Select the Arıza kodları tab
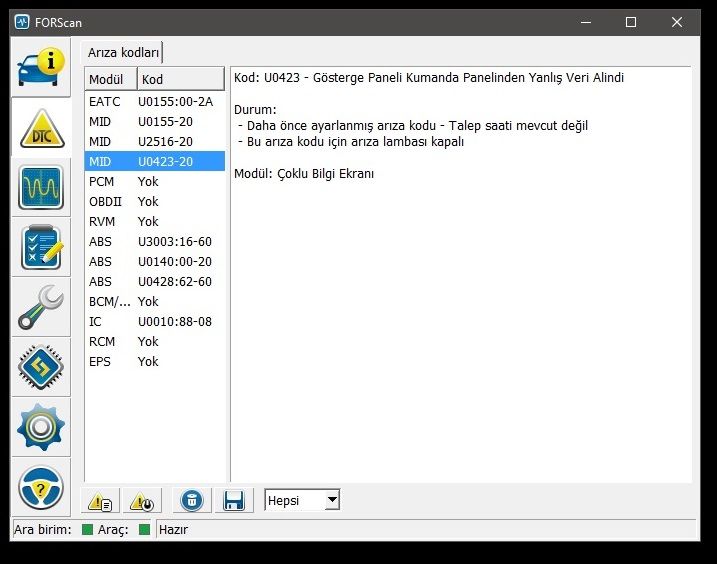The height and width of the screenshot is (564, 717). [x=123, y=53]
